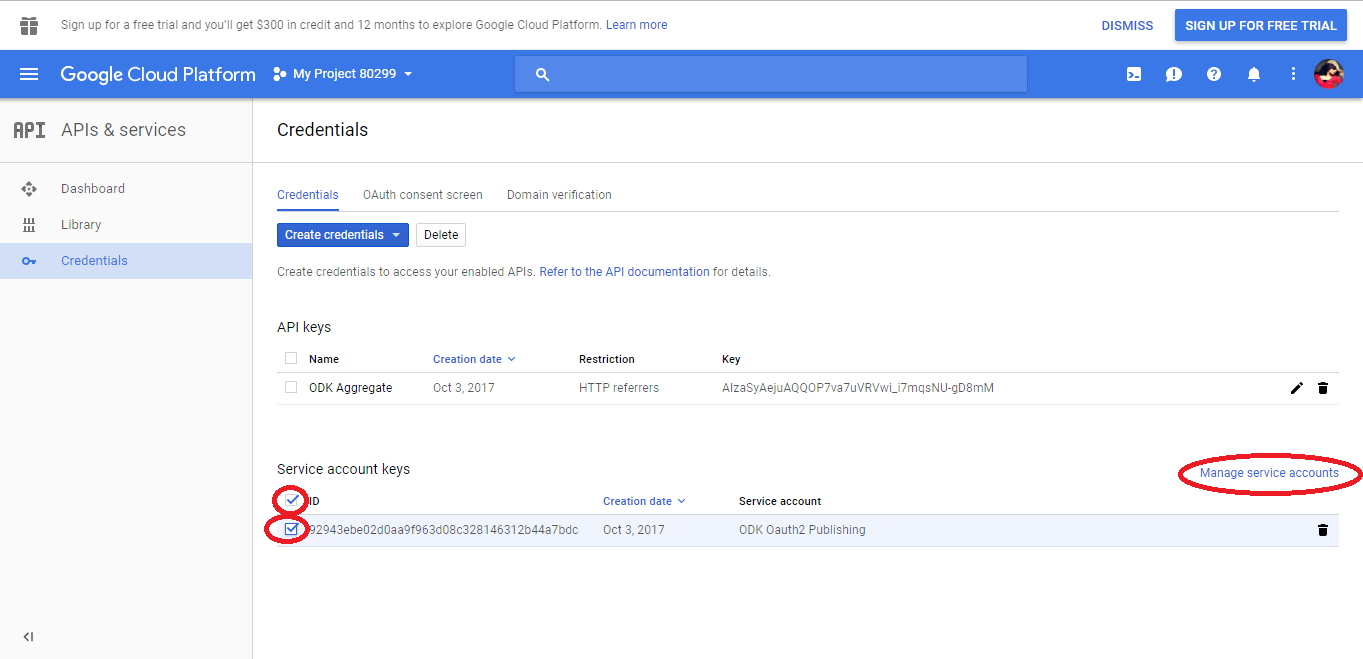Click the Restriction column header
Image resolution: width=1363 pixels, height=659 pixels.
tap(607, 359)
